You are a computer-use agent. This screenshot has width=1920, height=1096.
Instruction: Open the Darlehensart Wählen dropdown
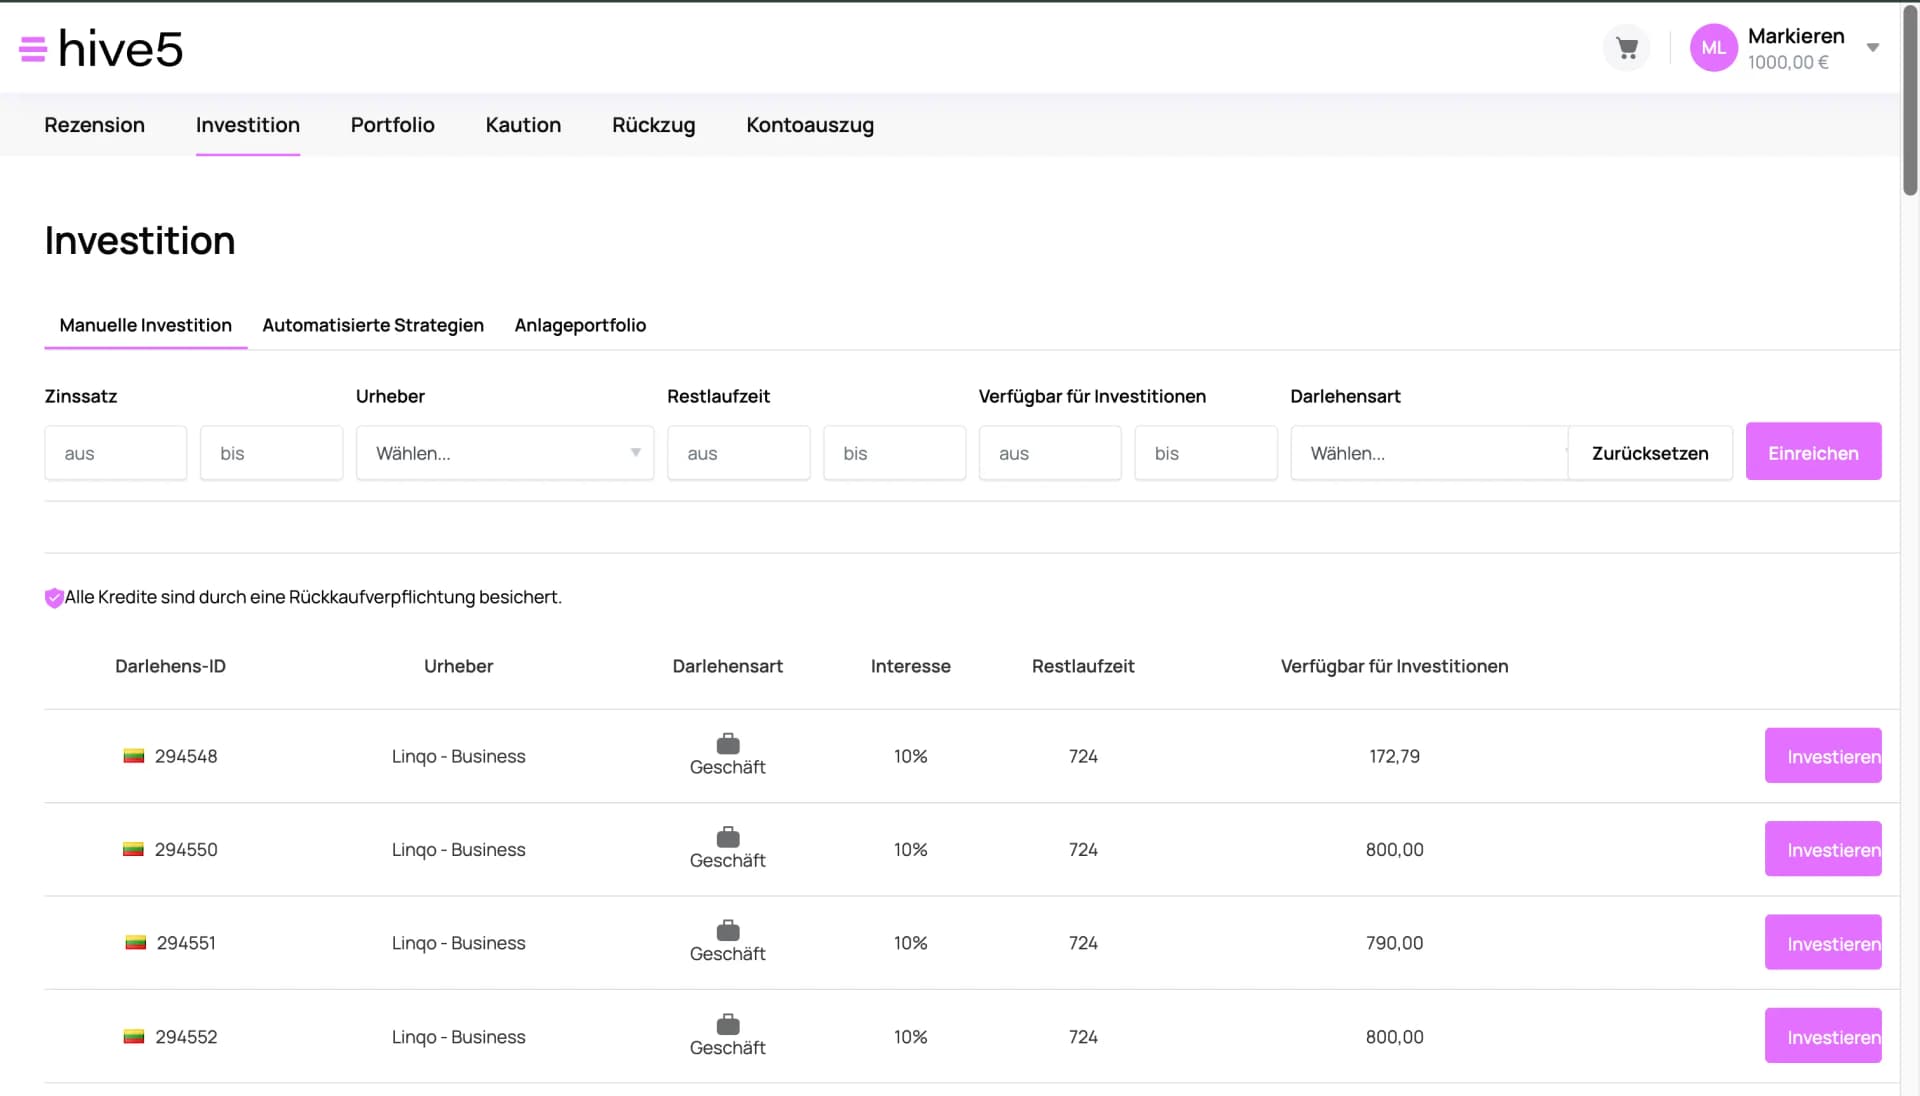pos(1429,453)
